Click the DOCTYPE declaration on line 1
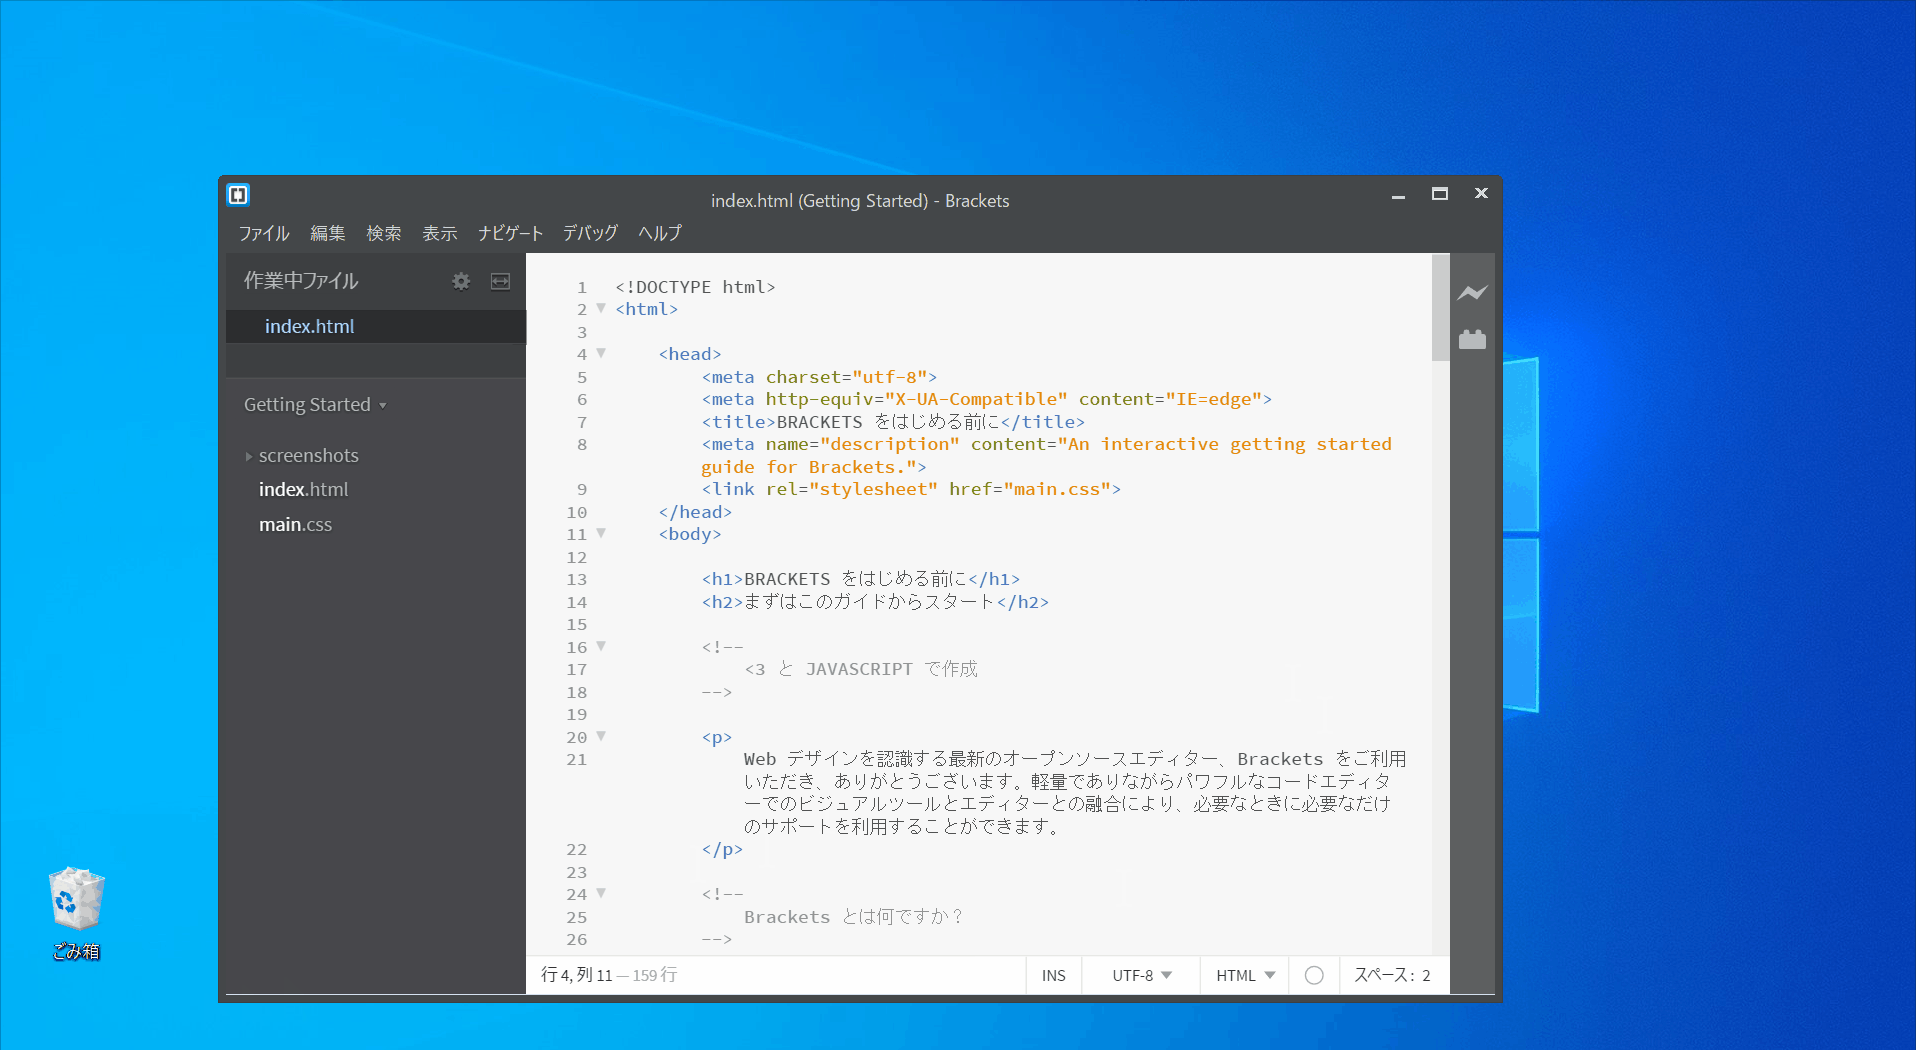Screen dimensions: 1916x1050 click(x=695, y=287)
